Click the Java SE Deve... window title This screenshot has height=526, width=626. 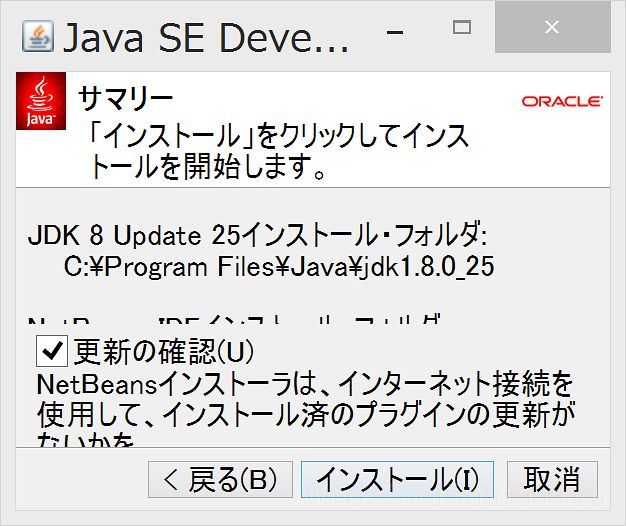(x=206, y=38)
